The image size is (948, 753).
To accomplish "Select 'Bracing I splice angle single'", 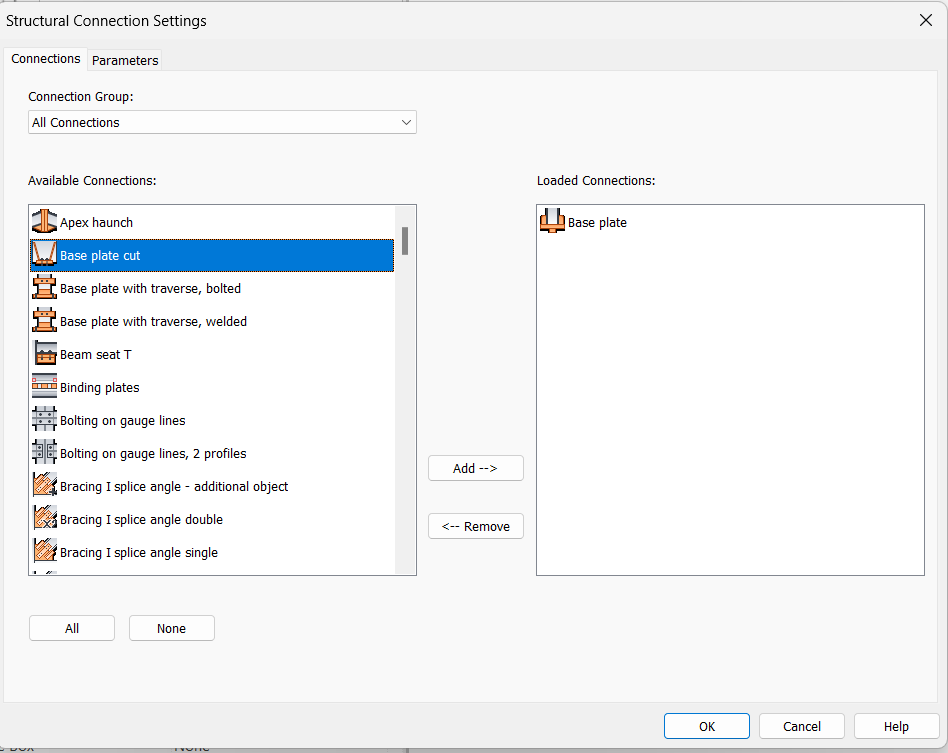I will tap(212, 552).
